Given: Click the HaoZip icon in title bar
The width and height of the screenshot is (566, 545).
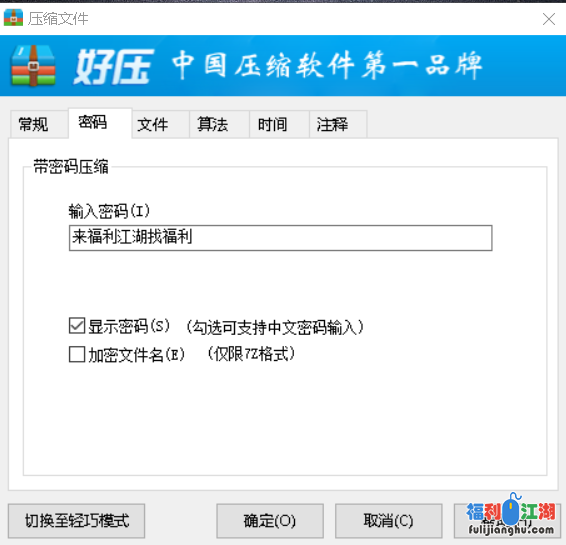Looking at the screenshot, I should tap(13, 18).
